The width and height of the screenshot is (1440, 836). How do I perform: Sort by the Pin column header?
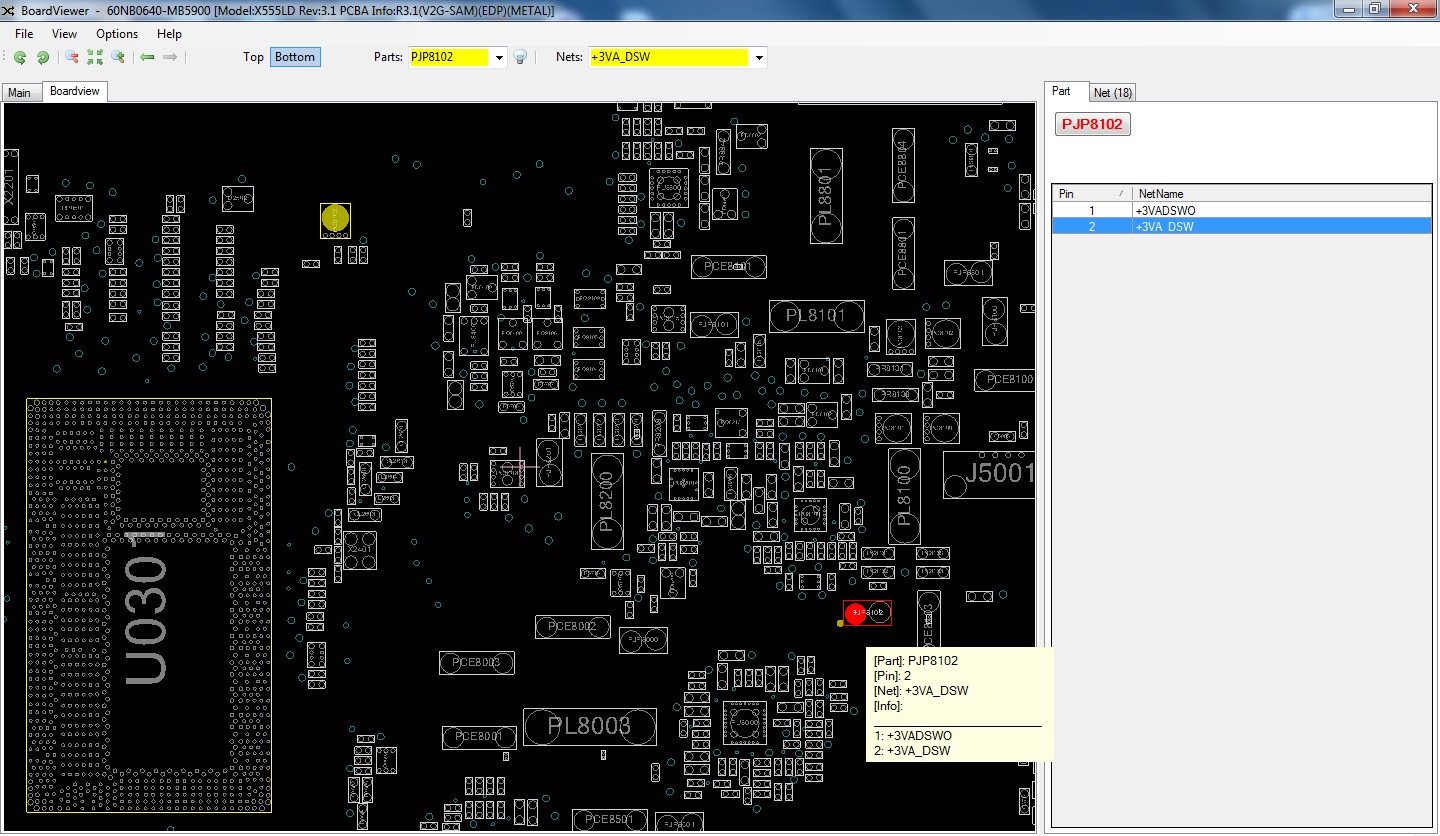[1090, 193]
